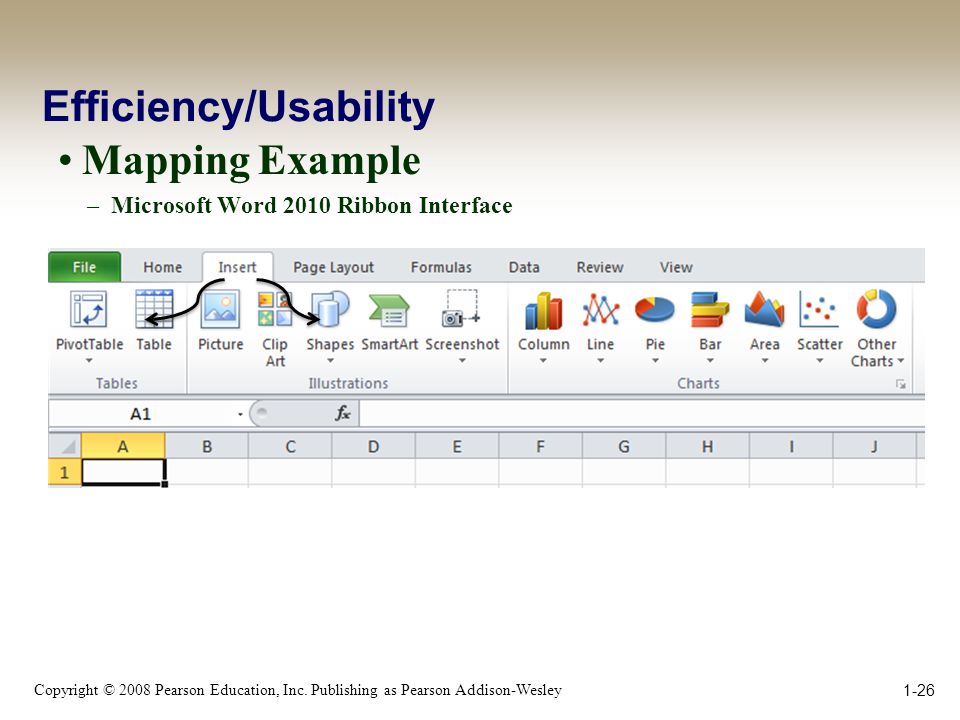
Task: Select column F header
Action: pos(541,446)
